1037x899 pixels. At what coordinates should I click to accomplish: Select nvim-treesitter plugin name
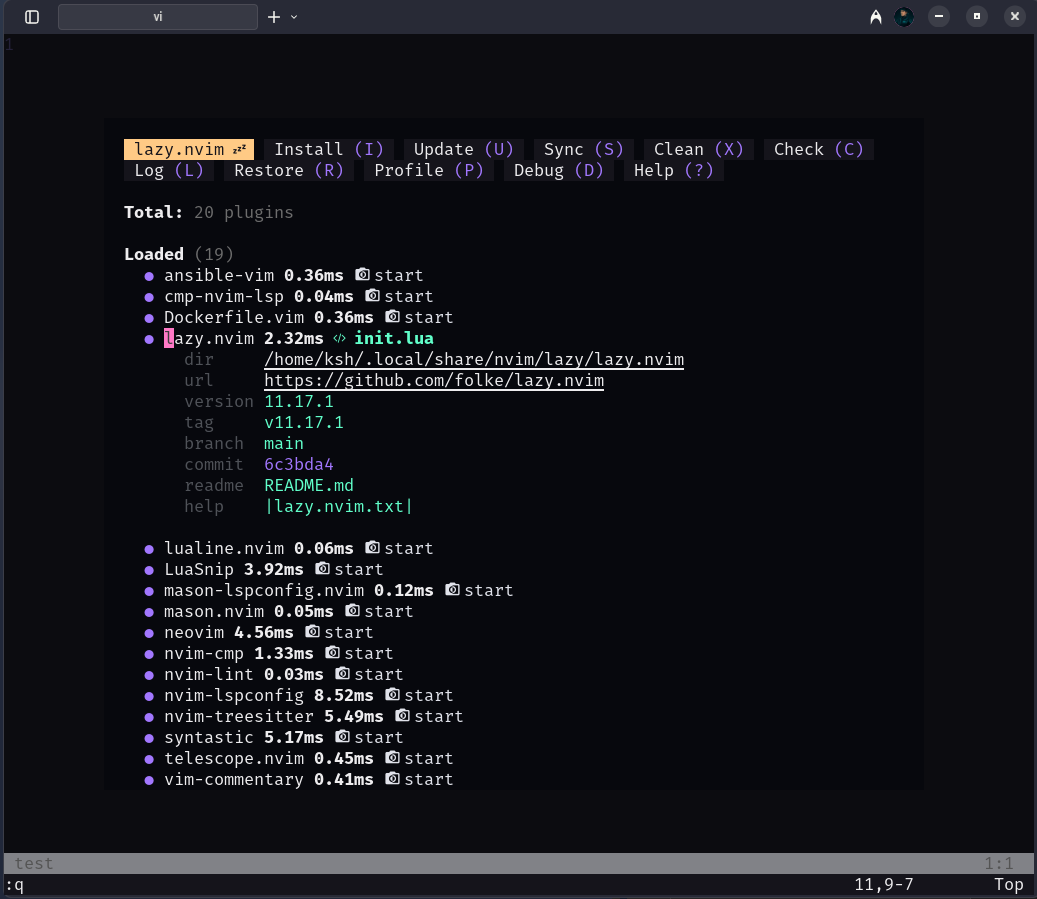pyautogui.click(x=239, y=717)
